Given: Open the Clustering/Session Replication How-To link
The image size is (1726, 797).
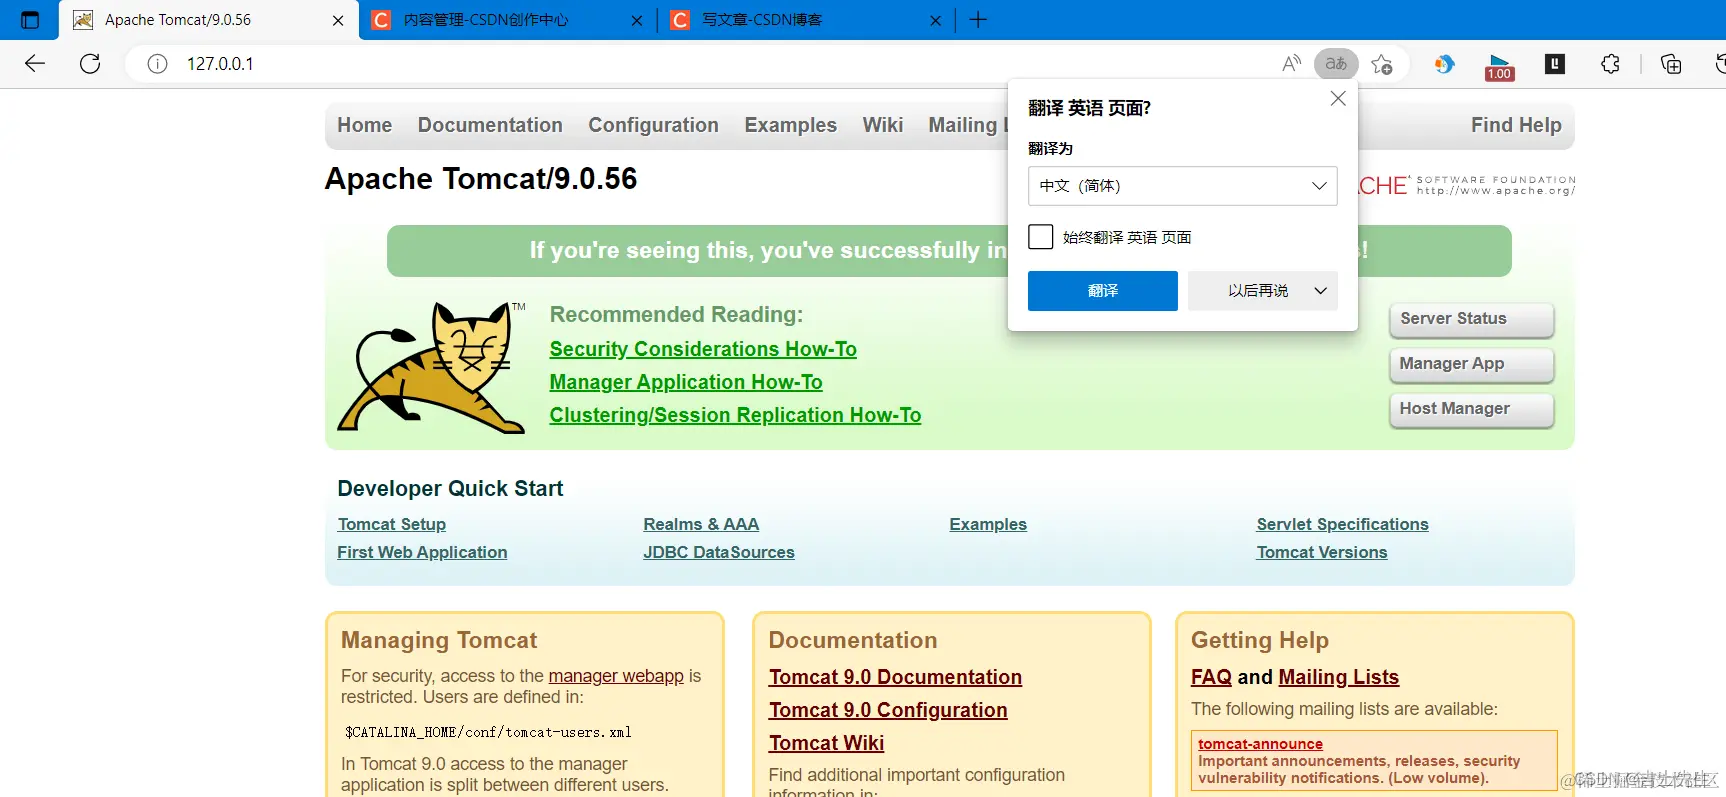Looking at the screenshot, I should pyautogui.click(x=735, y=415).
